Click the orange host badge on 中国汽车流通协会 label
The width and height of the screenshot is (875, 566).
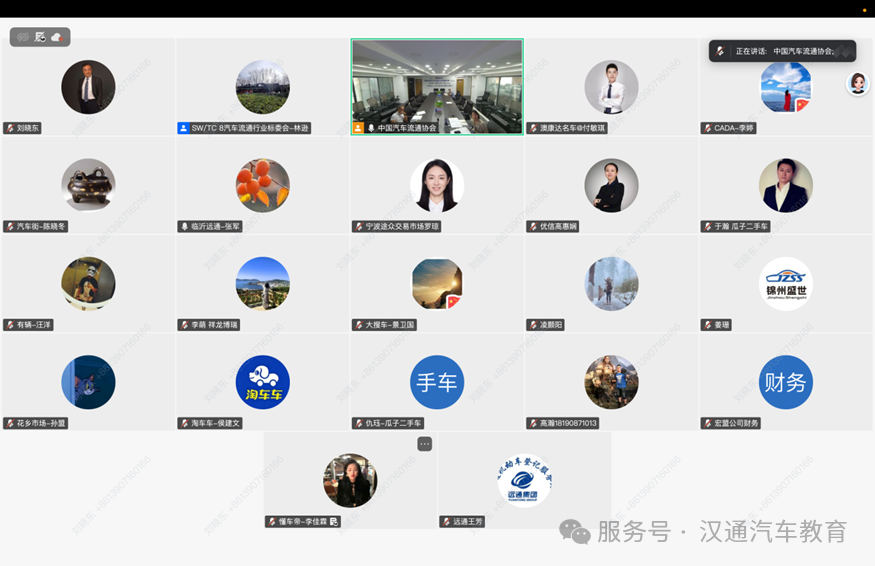point(358,128)
